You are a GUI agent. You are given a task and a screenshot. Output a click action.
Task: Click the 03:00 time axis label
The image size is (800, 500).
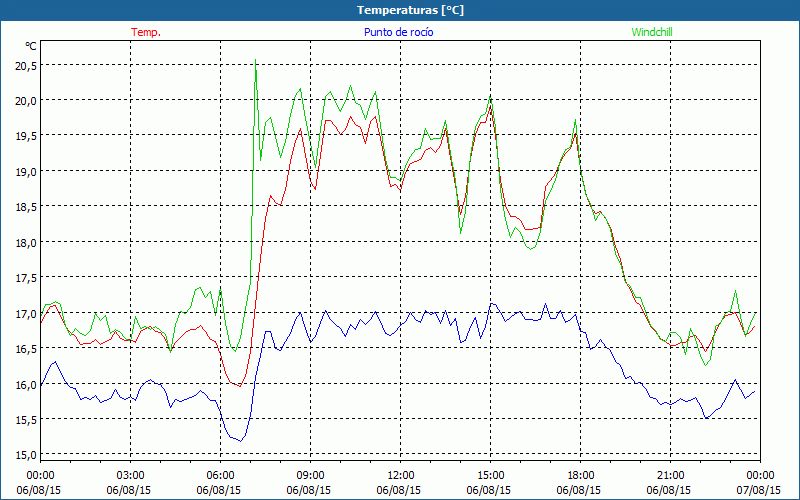(131, 476)
